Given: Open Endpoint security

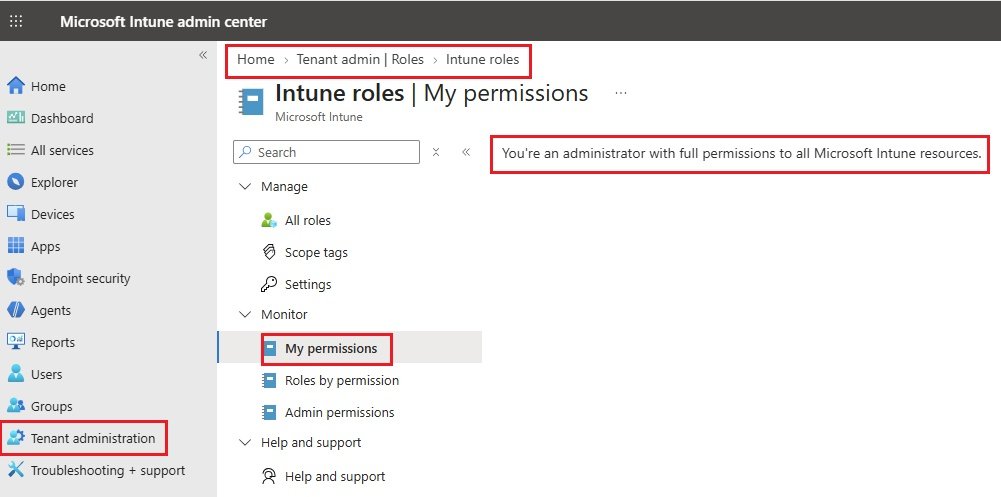Looking at the screenshot, I should tap(80, 278).
